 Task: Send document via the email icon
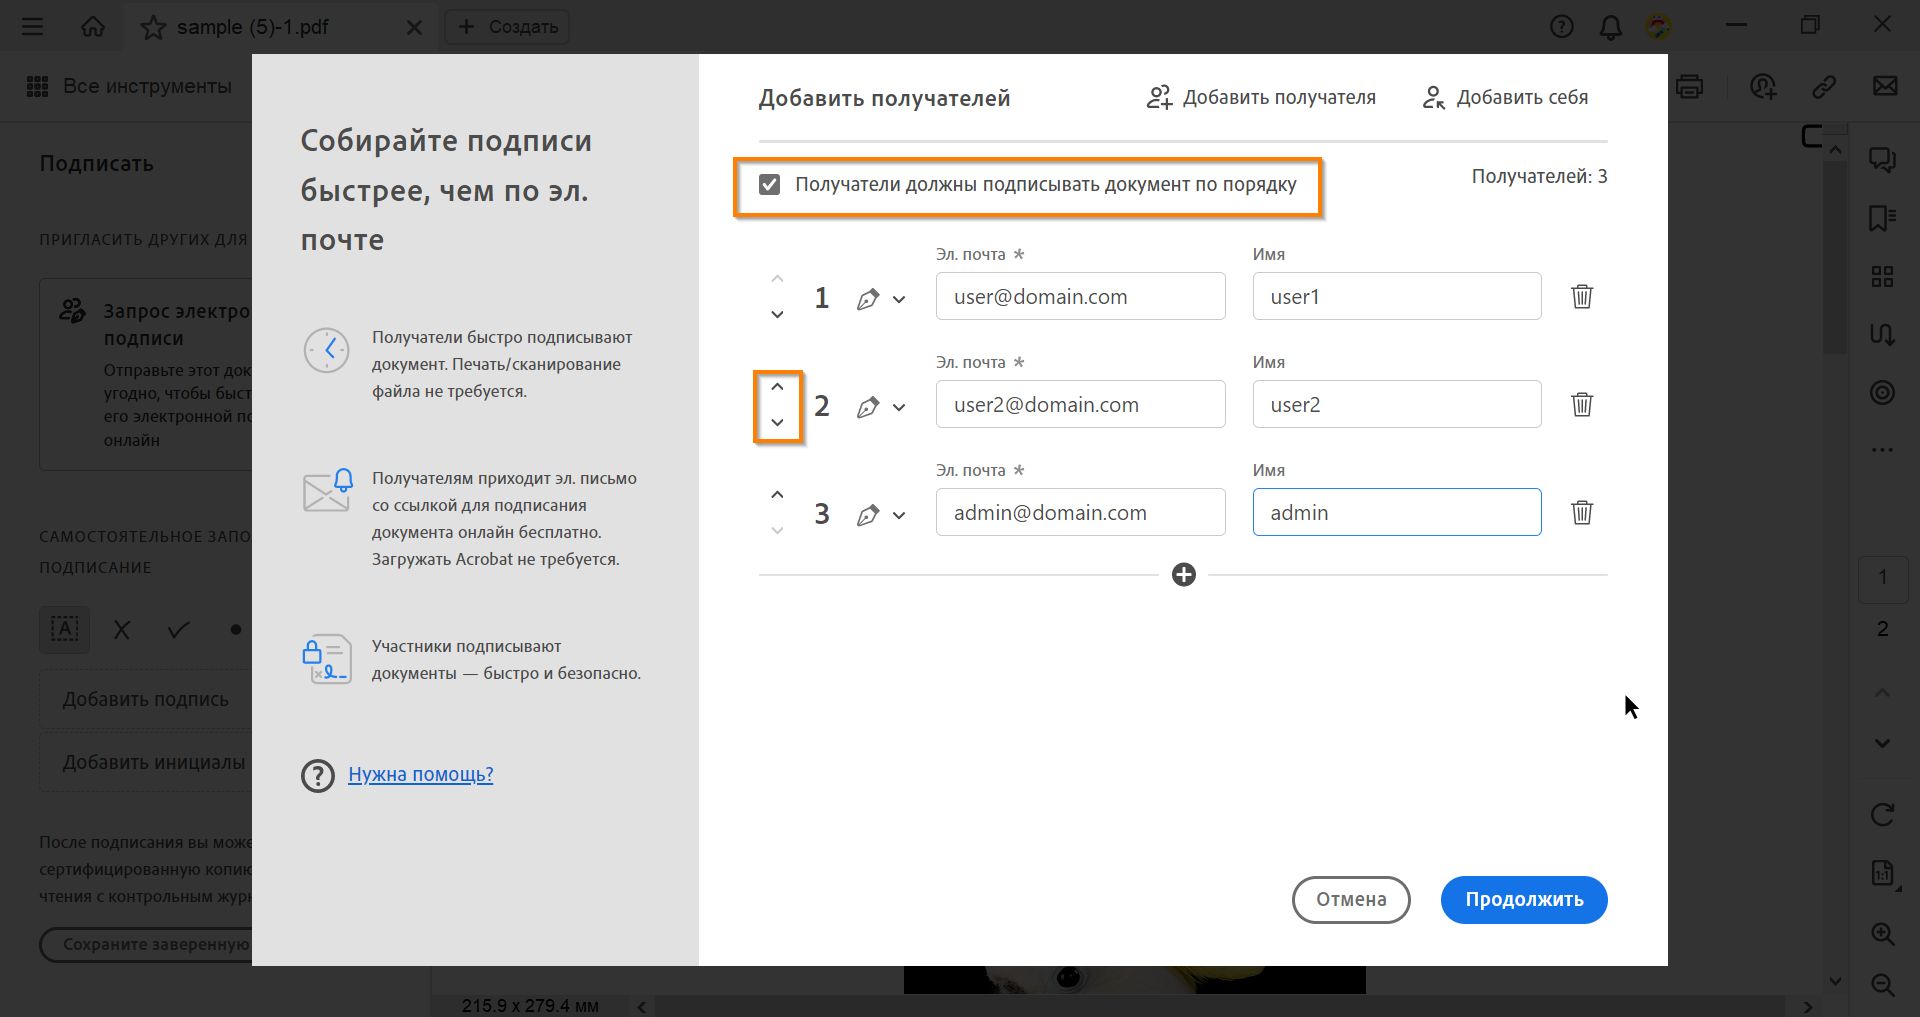click(1884, 87)
